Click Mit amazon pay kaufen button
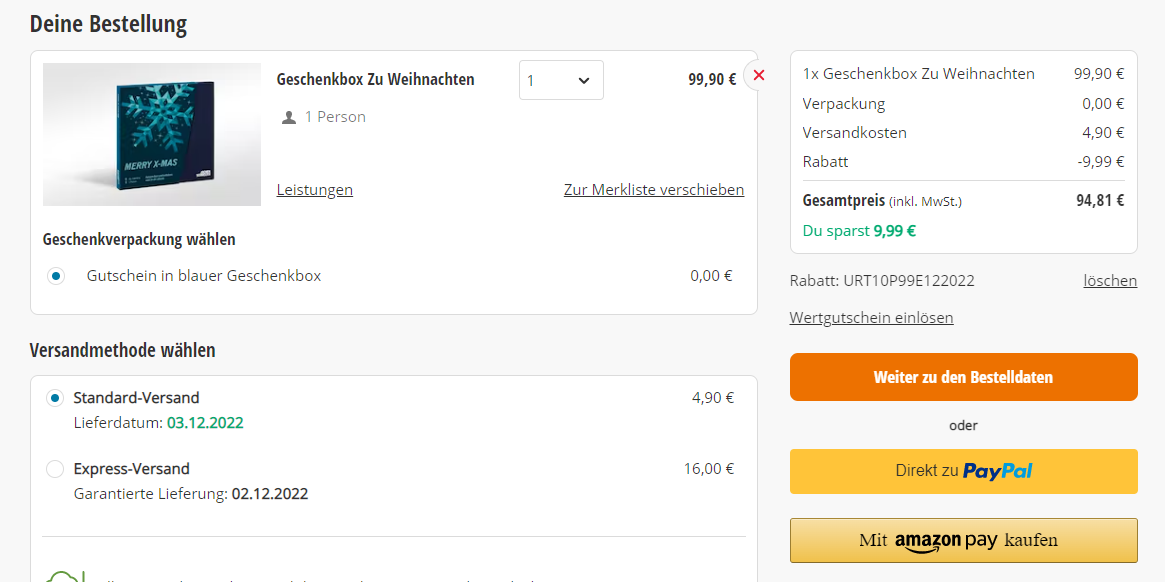The width and height of the screenshot is (1165, 582). tap(964, 540)
